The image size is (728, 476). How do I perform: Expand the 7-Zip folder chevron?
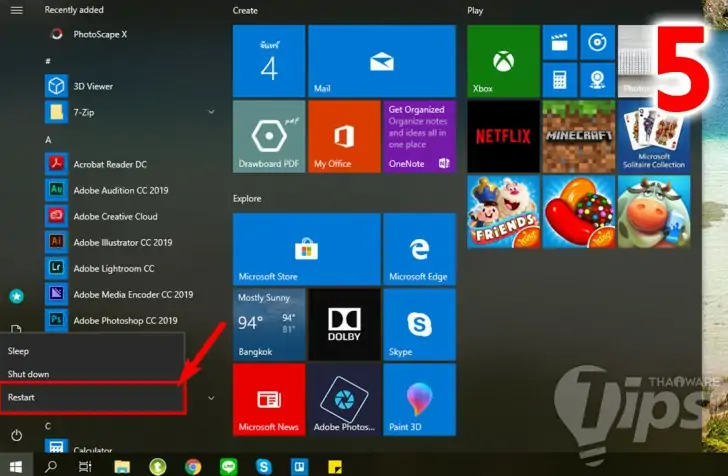[211, 112]
